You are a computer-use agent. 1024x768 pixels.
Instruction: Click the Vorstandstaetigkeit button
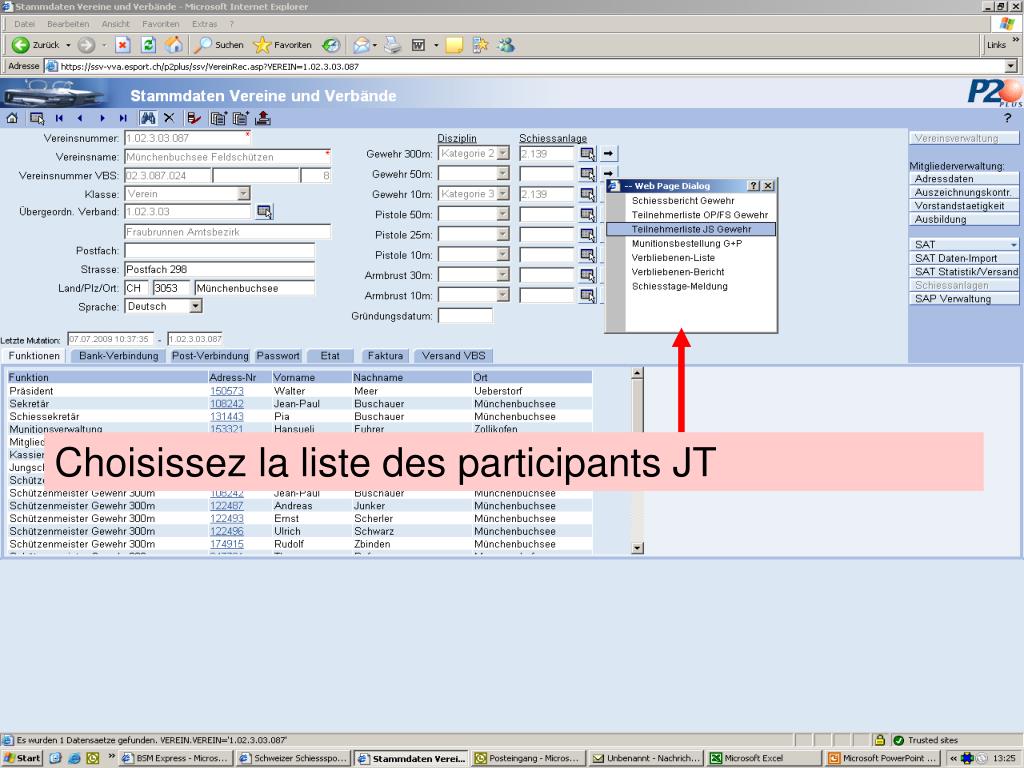click(964, 206)
